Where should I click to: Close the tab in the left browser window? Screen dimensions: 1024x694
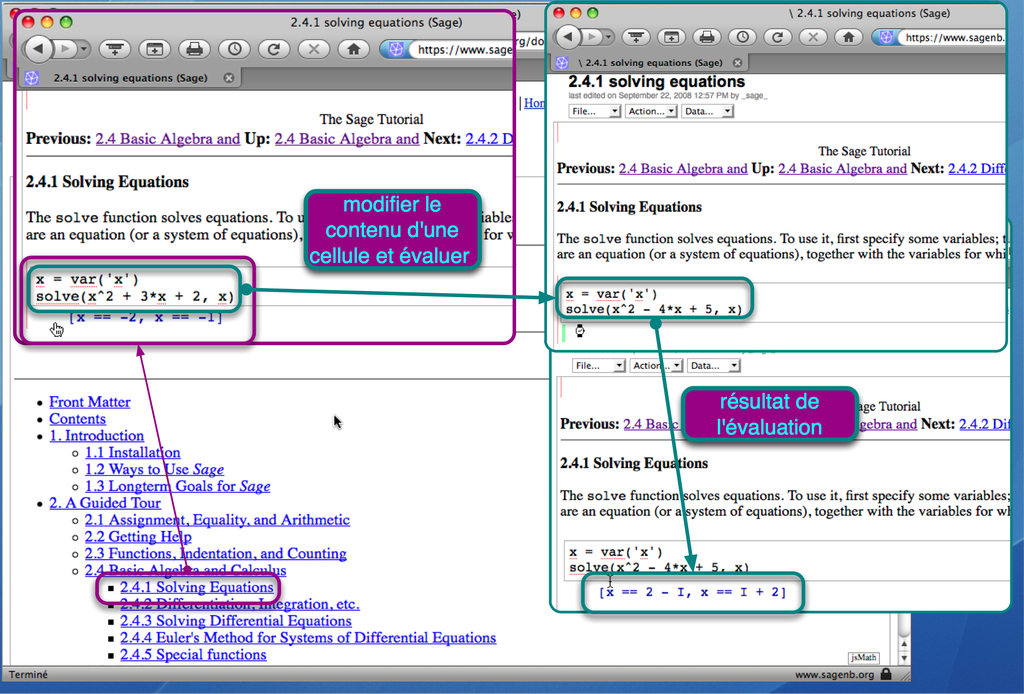tap(229, 78)
